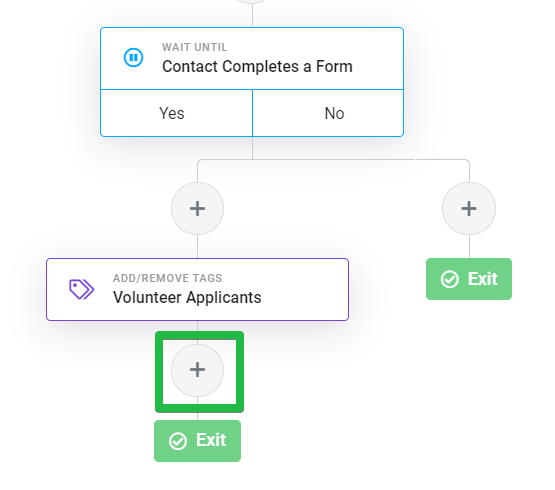
Task: Click the blue pause icon in Wait Until step
Action: [133, 57]
